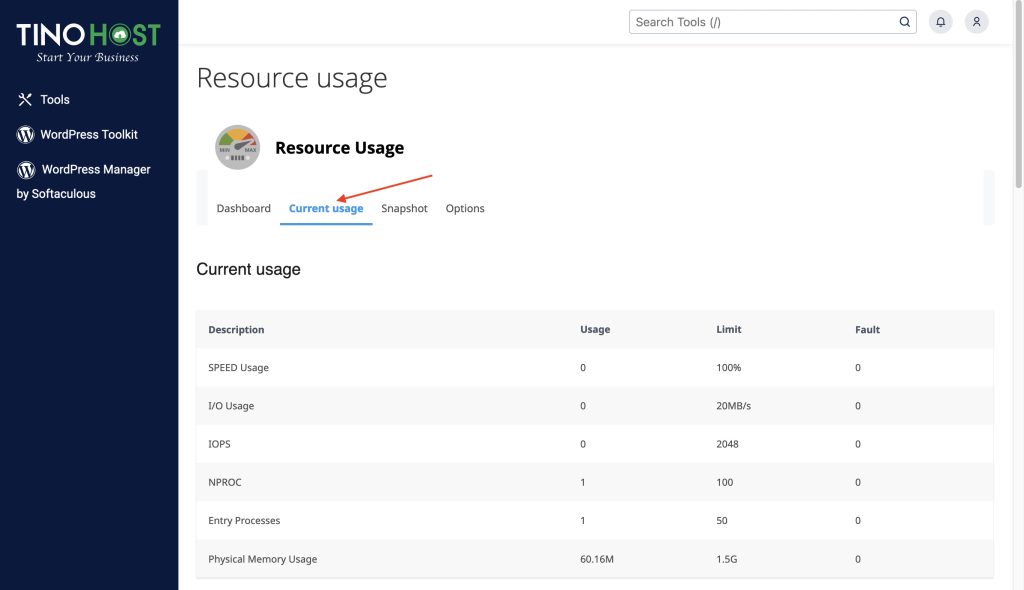Click the Current usage section heading

(248, 269)
